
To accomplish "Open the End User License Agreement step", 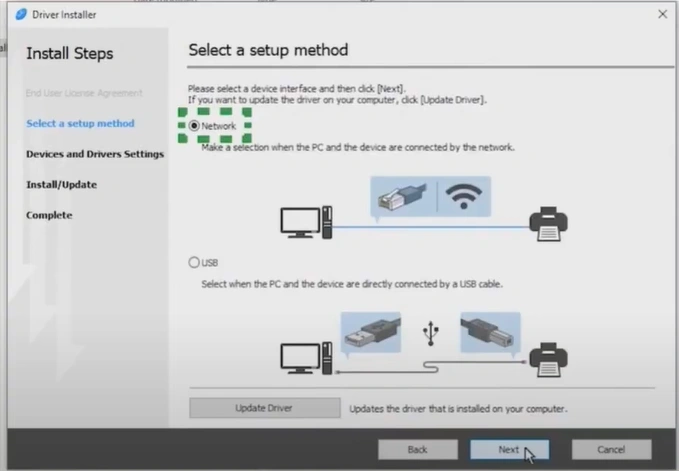I will click(84, 93).
